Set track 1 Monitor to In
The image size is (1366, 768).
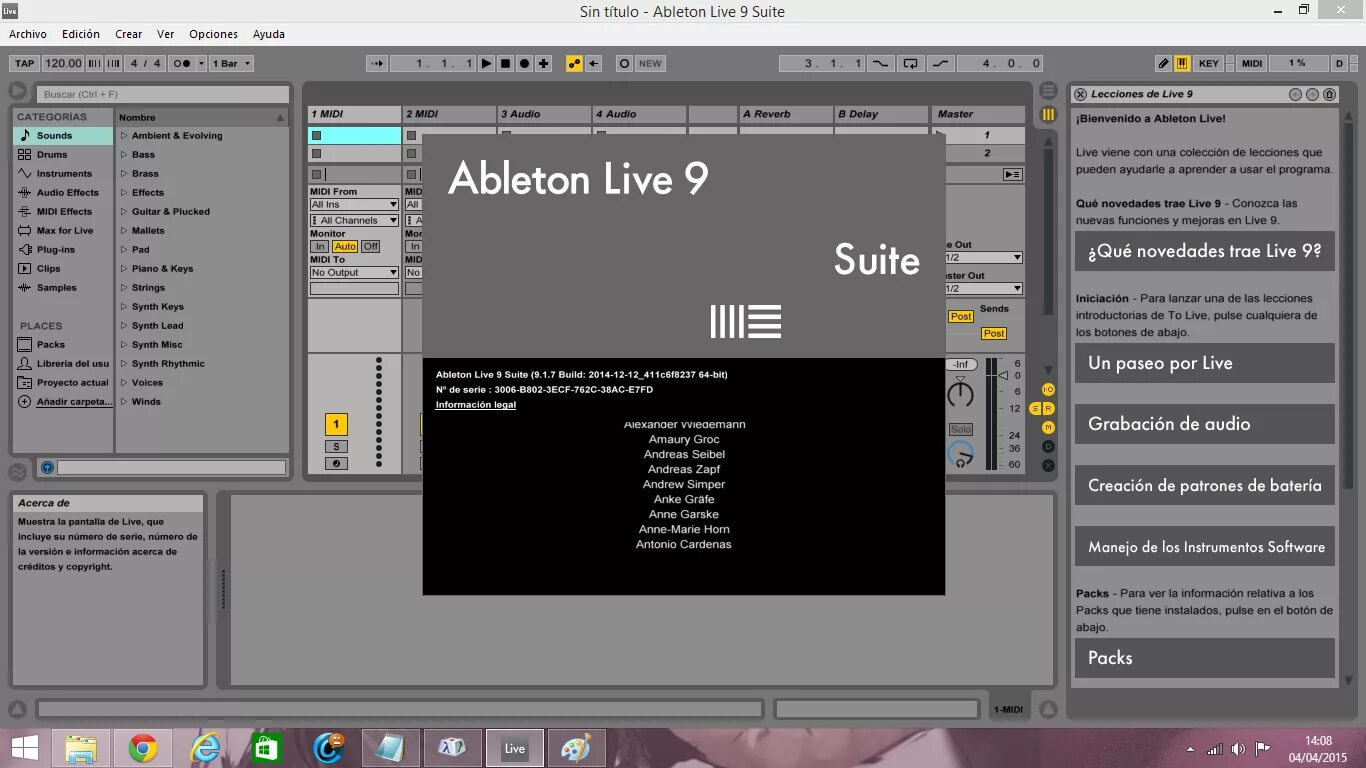coord(319,247)
